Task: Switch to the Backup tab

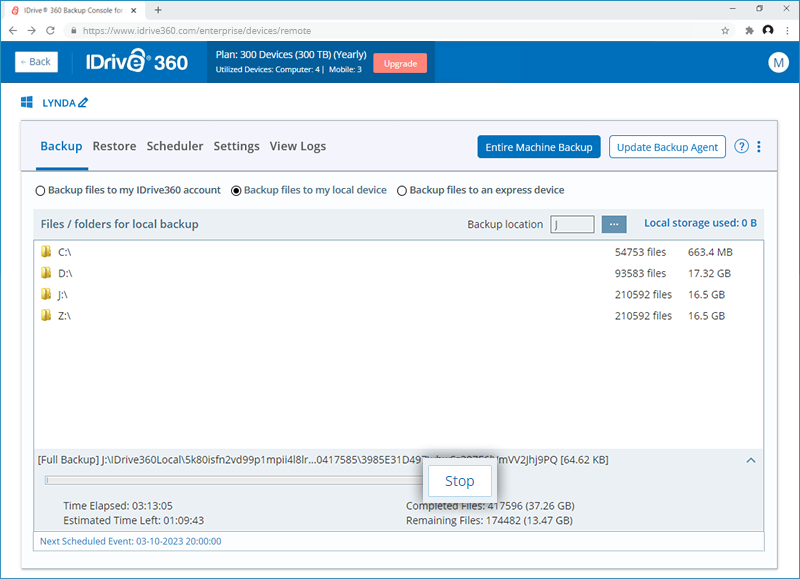Action: coord(61,146)
